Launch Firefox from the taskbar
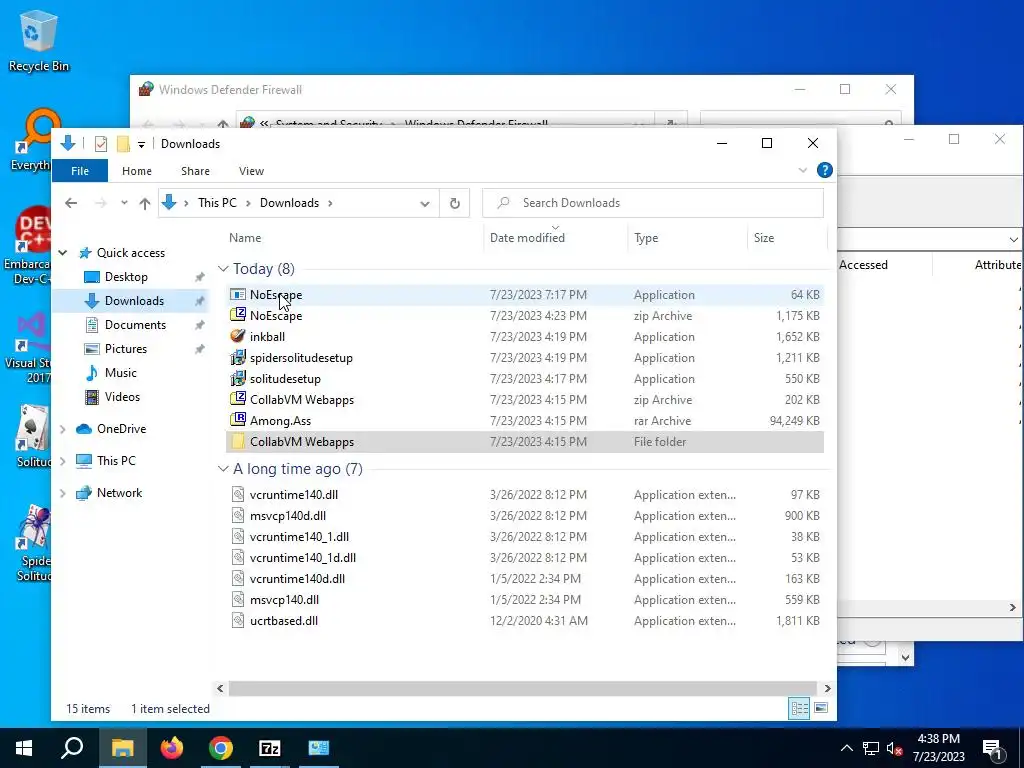 coord(172,748)
